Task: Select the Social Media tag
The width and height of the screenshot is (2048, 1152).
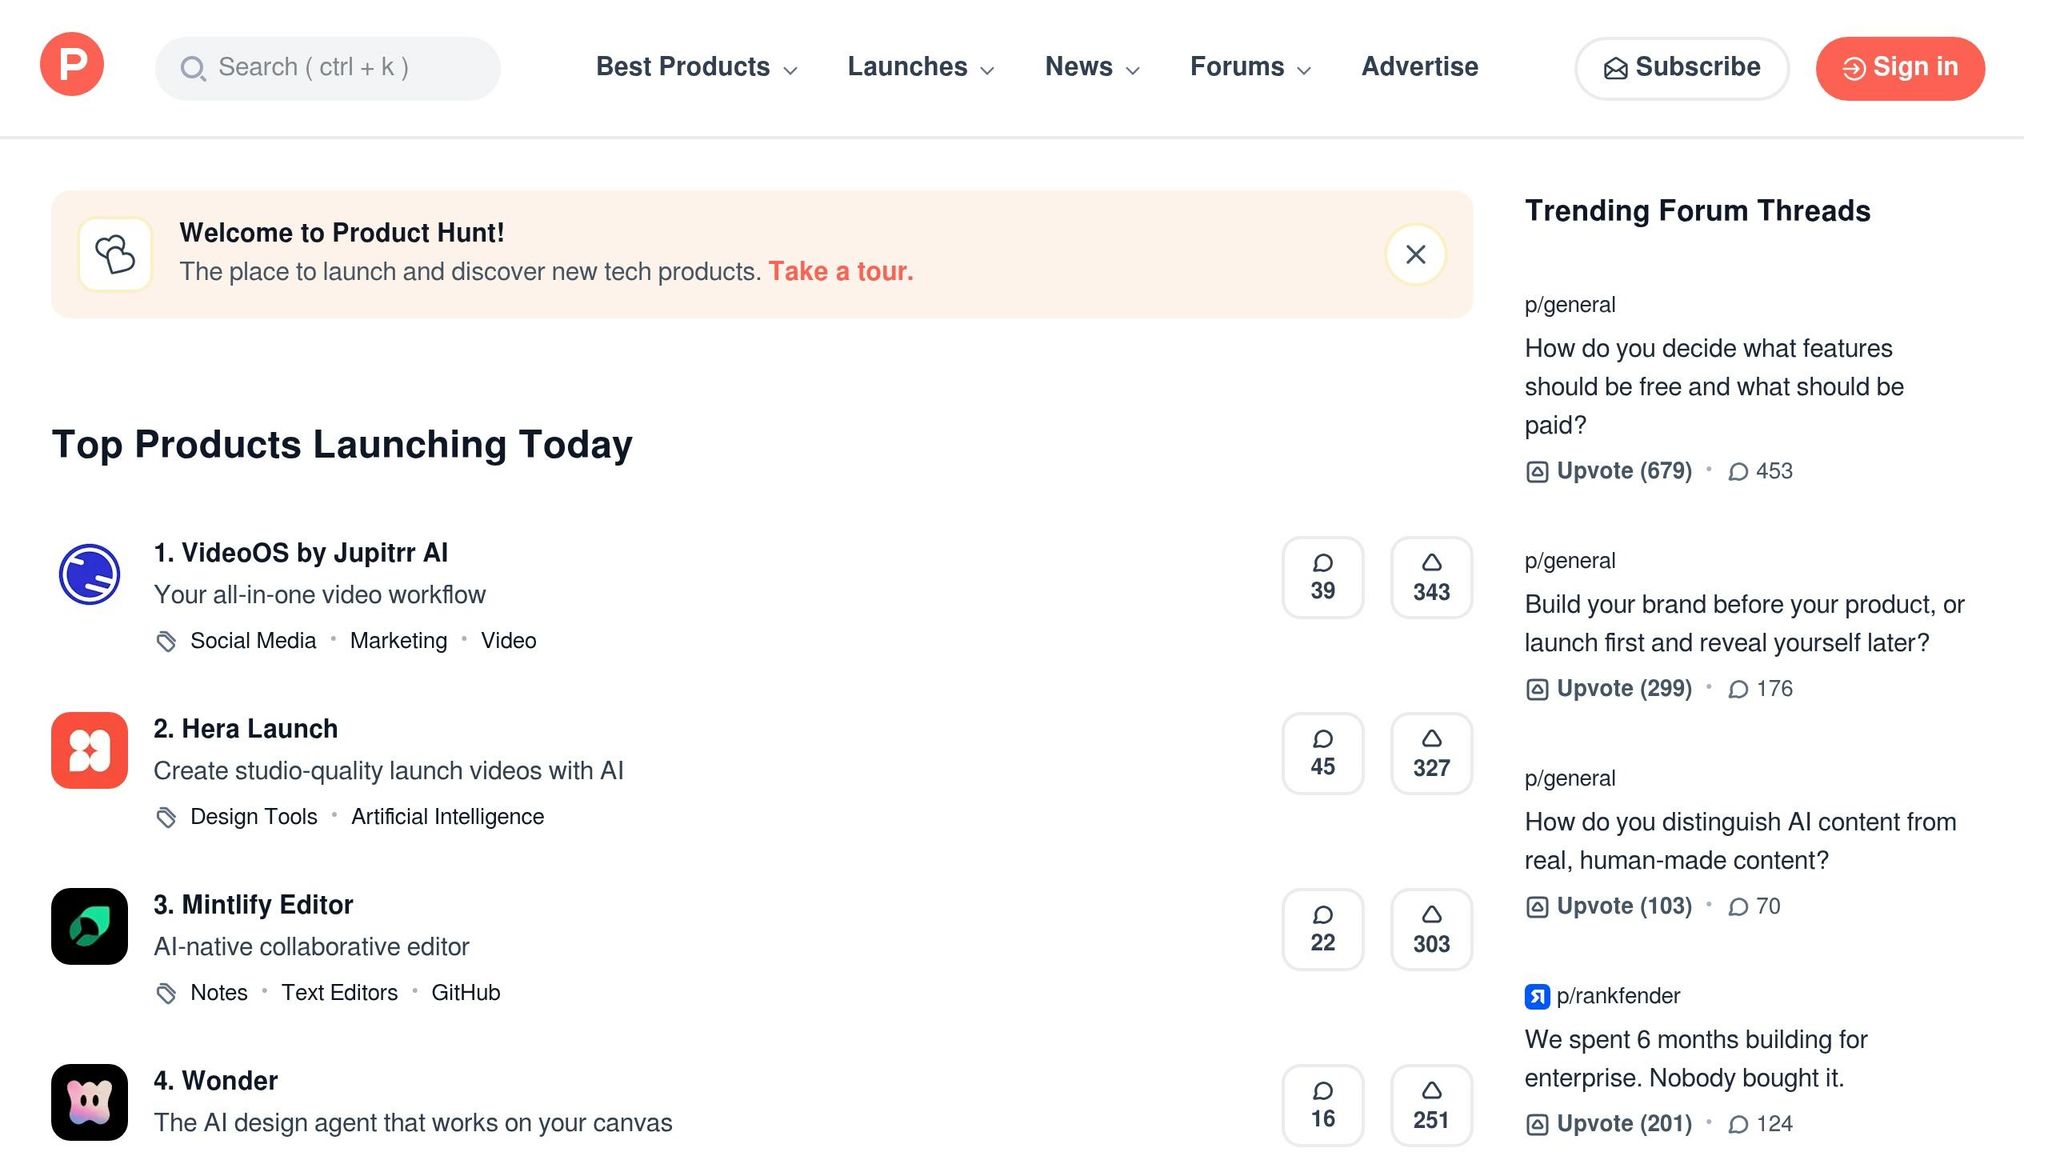Action: coord(253,641)
